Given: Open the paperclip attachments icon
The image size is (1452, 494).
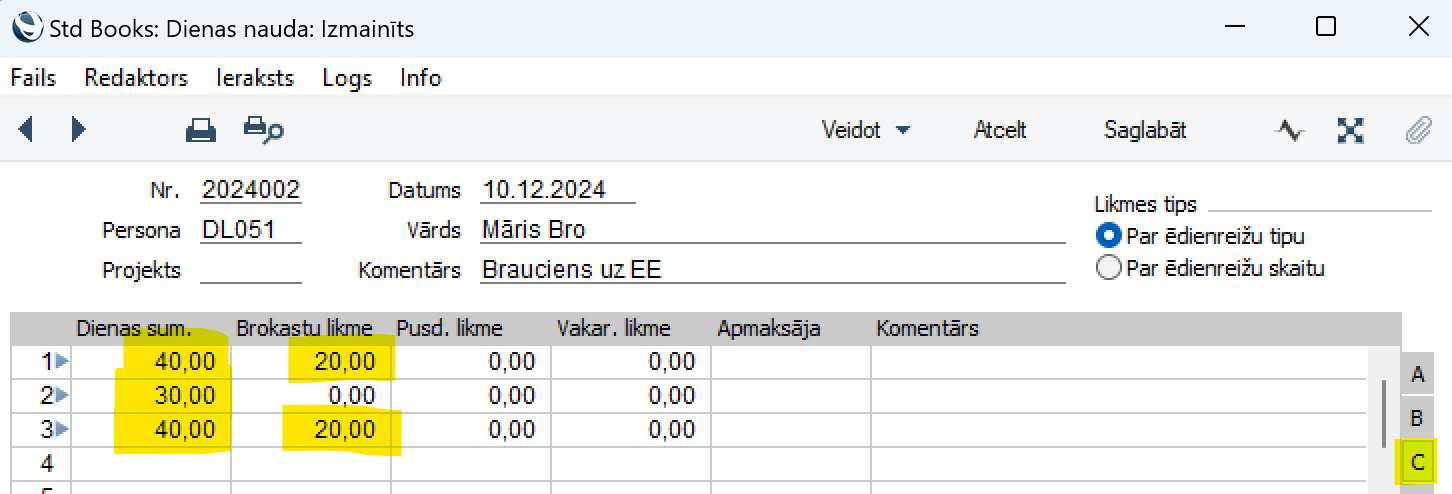Looking at the screenshot, I should click(1418, 131).
